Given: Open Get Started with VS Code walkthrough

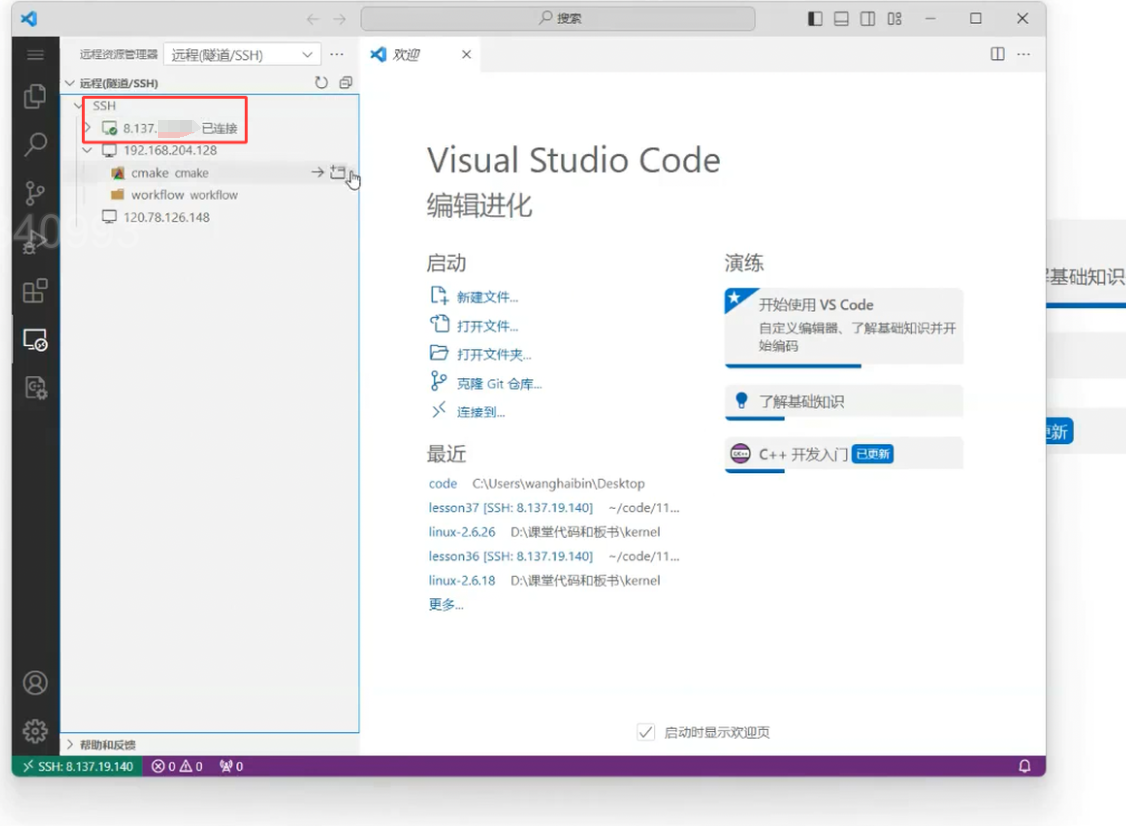Looking at the screenshot, I should (844, 328).
